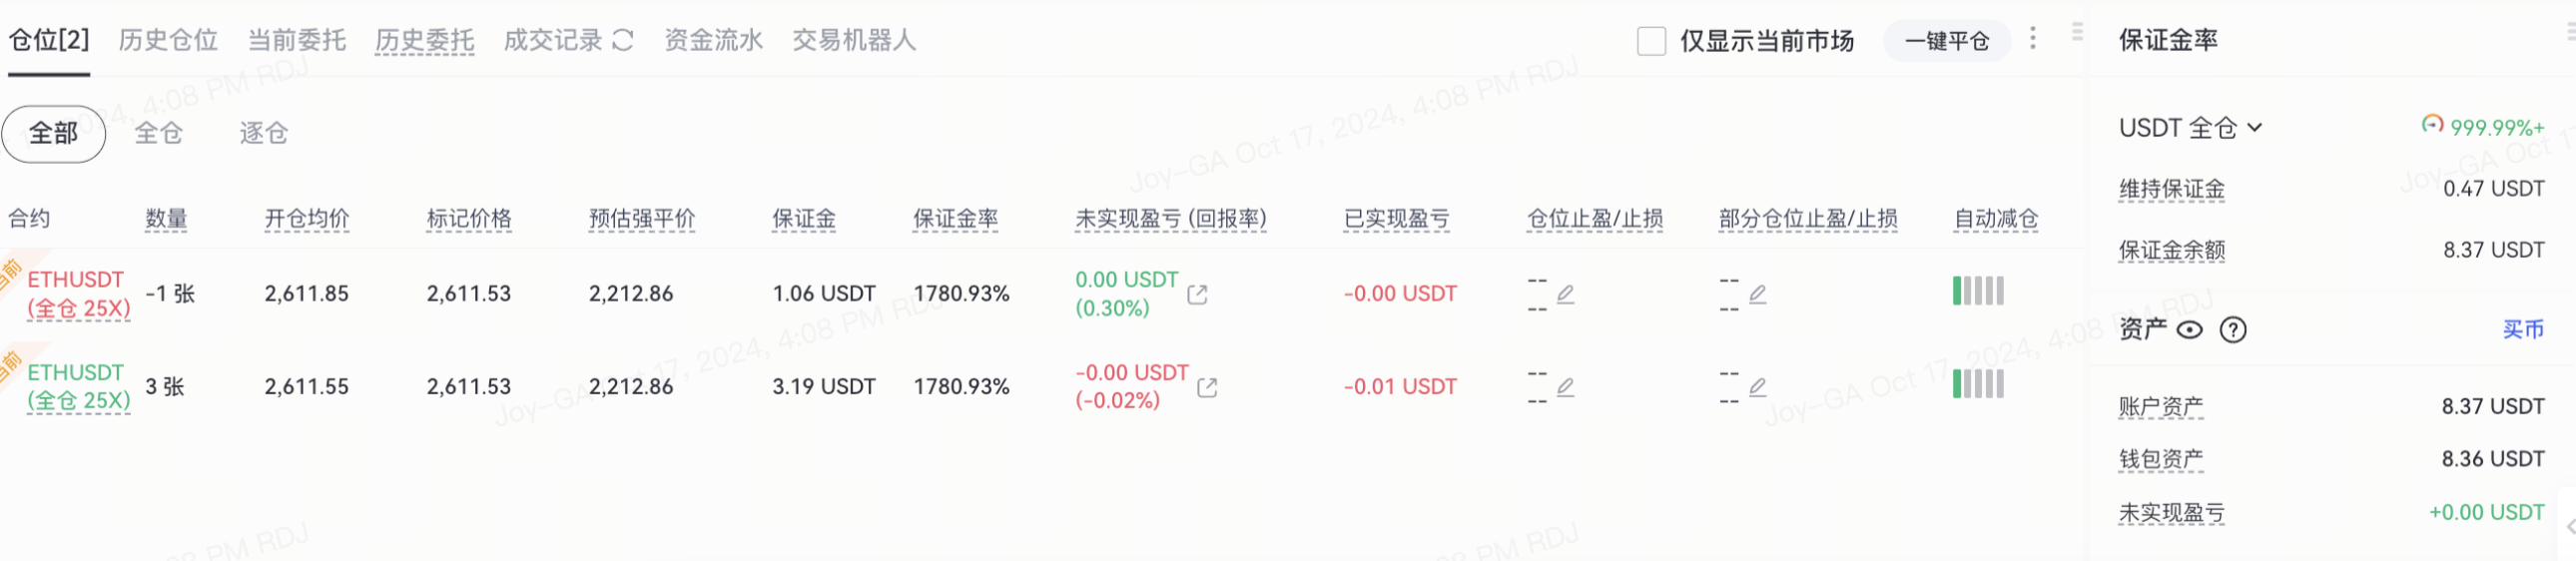The width and height of the screenshot is (2576, 561).
Task: Switch to the 历史仓位 tab
Action: pyautogui.click(x=168, y=40)
